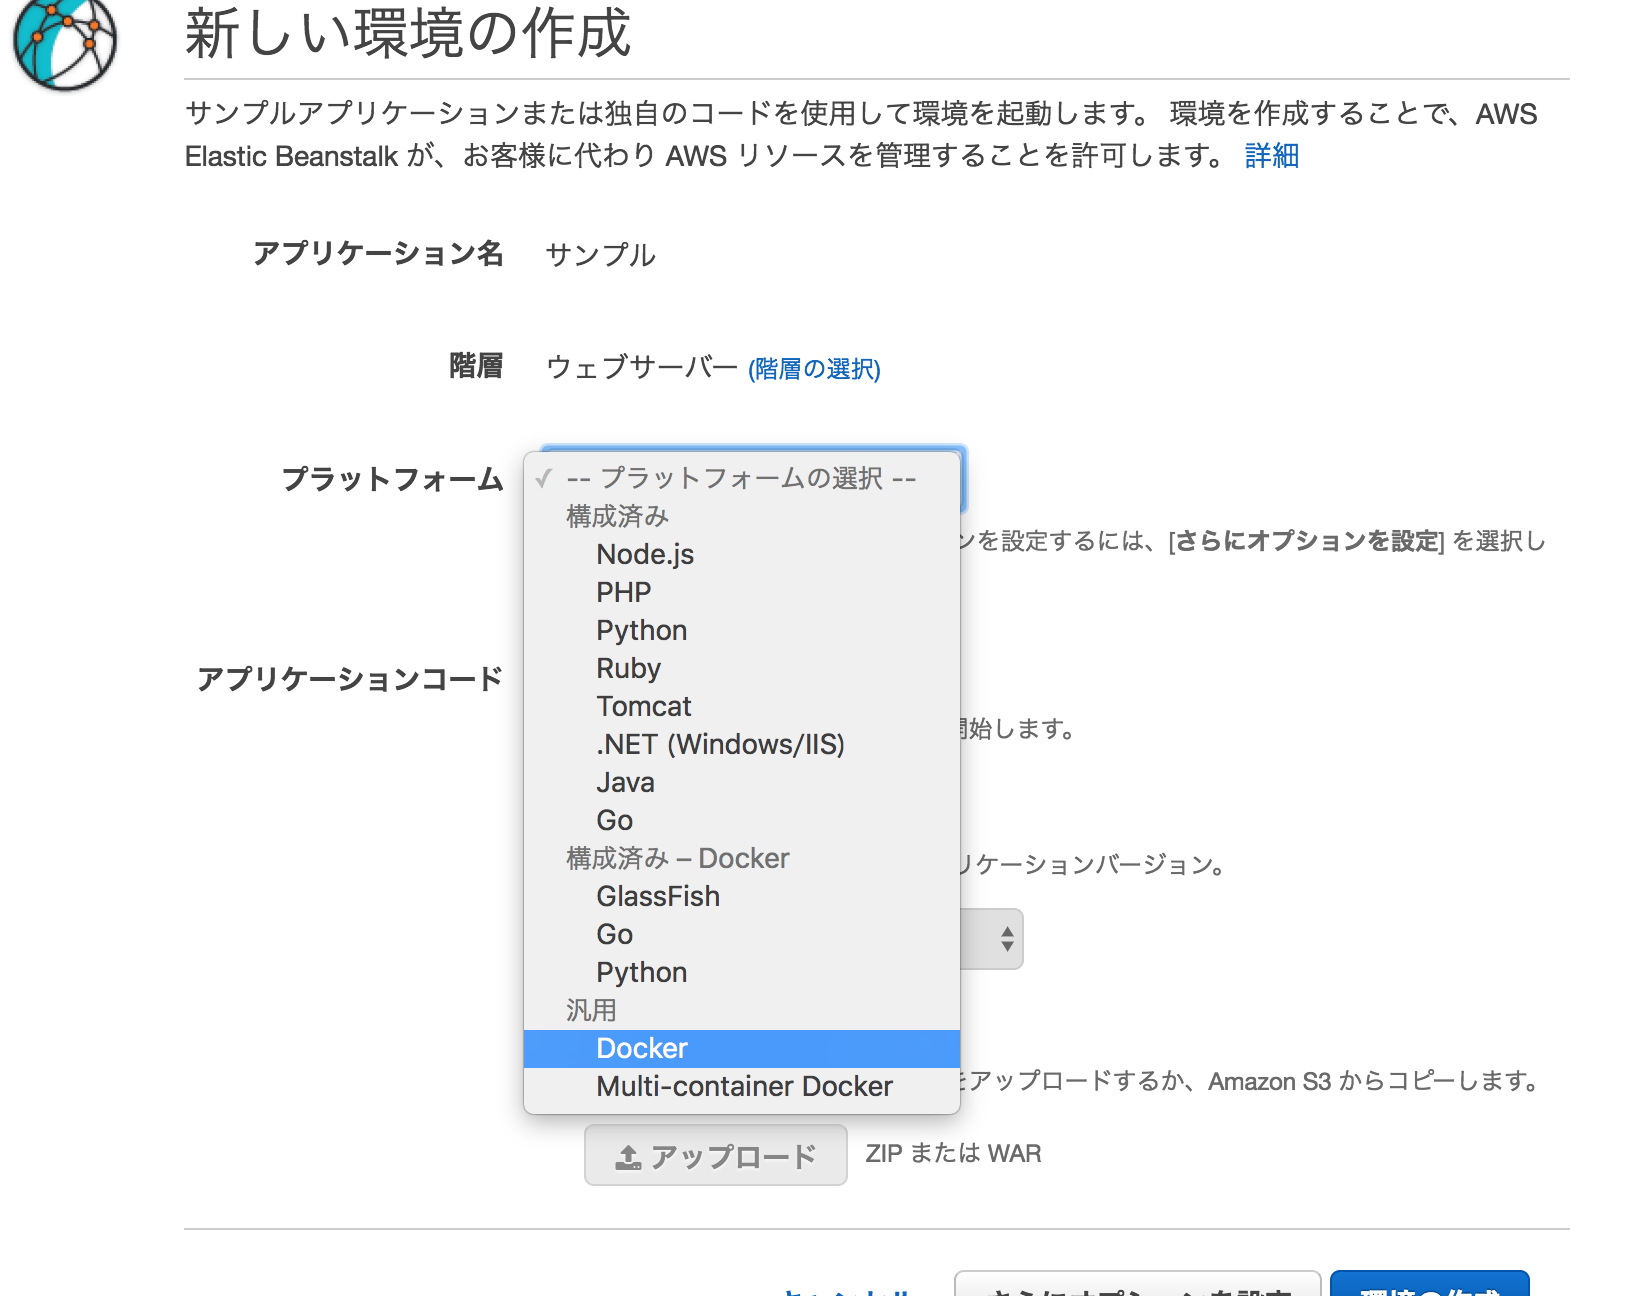This screenshot has height=1296, width=1628.
Task: Click the アップロード upload button
Action: pyautogui.click(x=716, y=1155)
